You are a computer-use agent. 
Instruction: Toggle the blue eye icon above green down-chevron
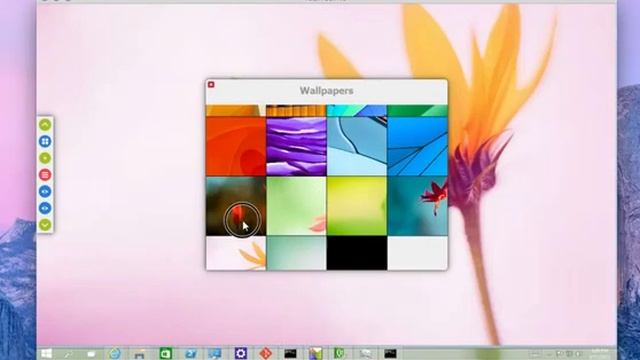click(45, 208)
